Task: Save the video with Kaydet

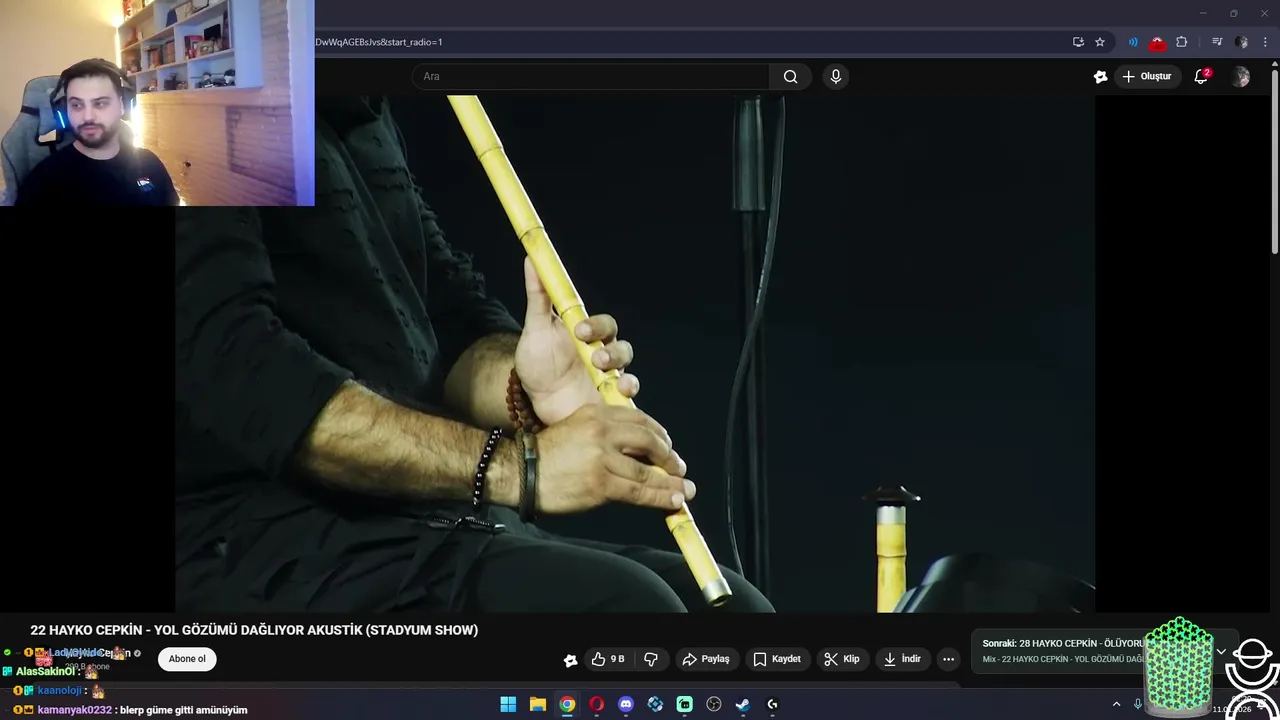Action: point(777,659)
